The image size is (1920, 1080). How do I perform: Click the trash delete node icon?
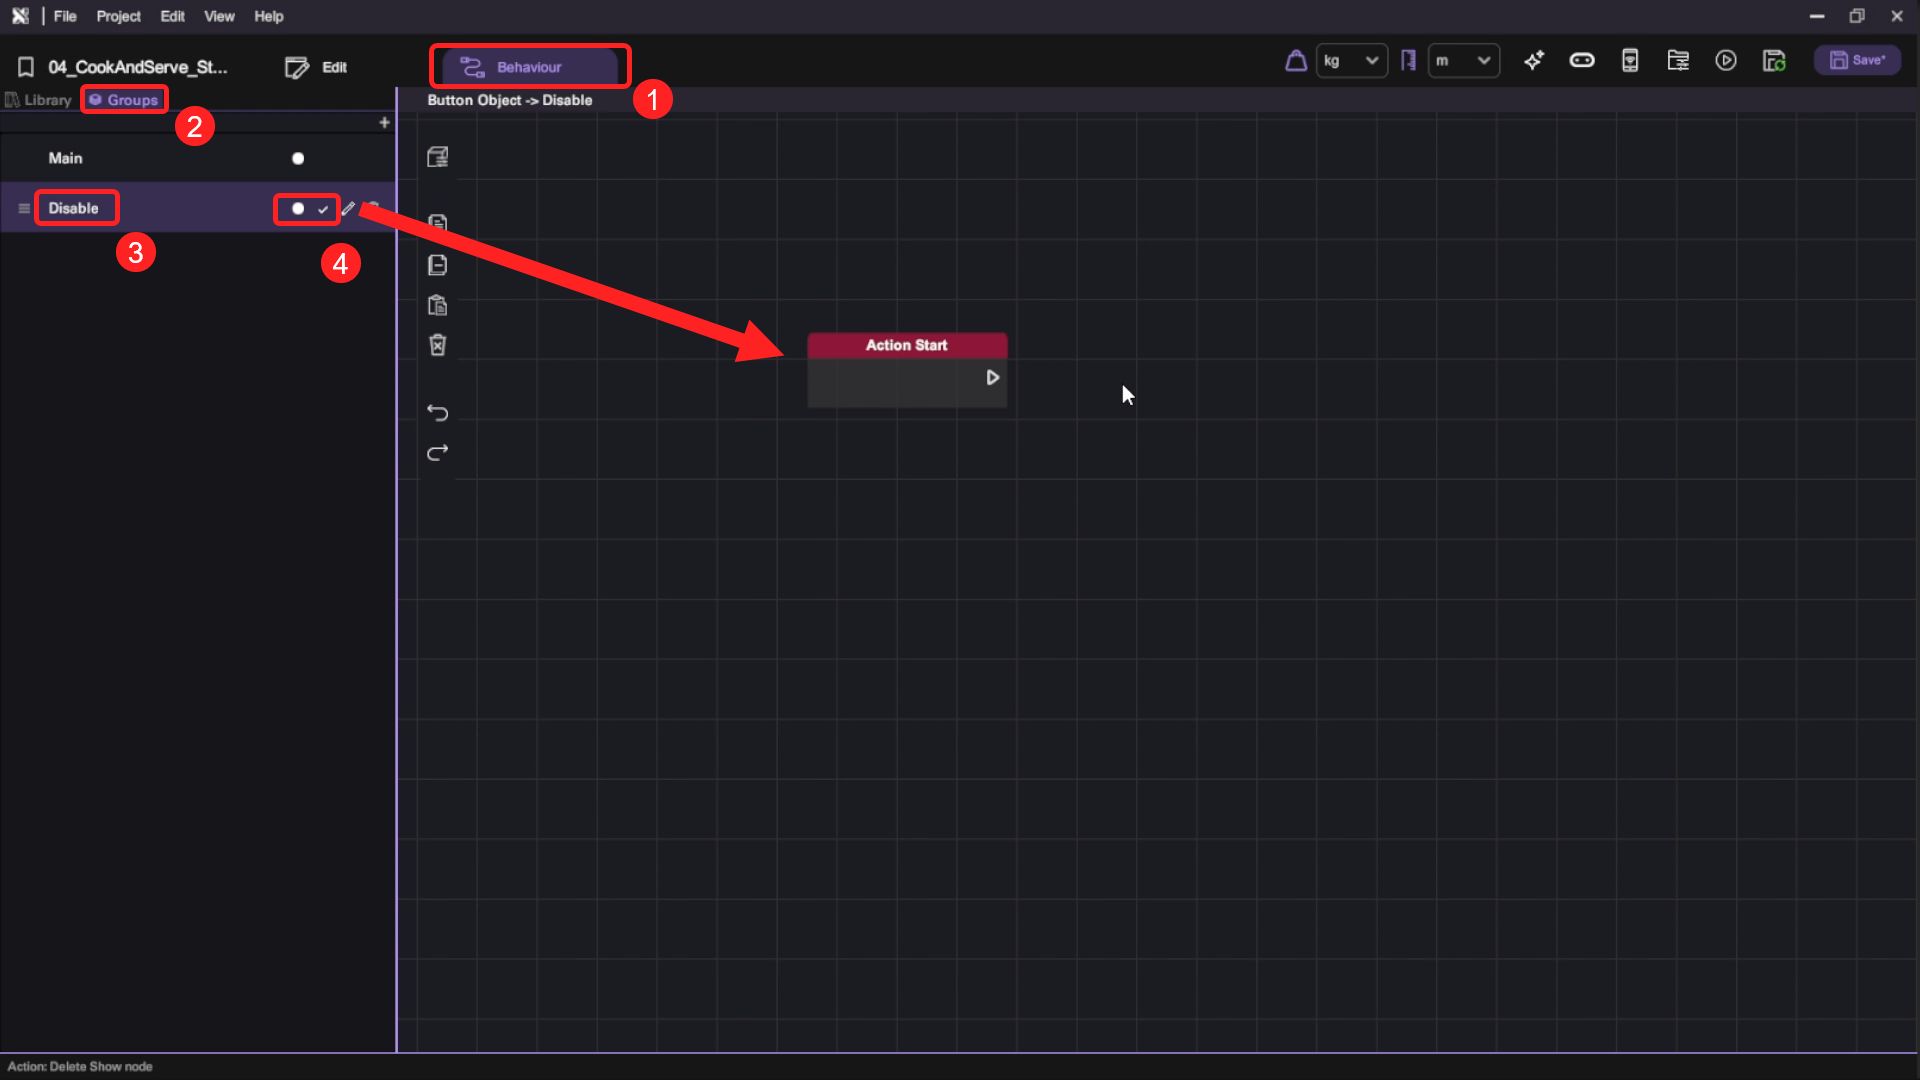tap(437, 345)
